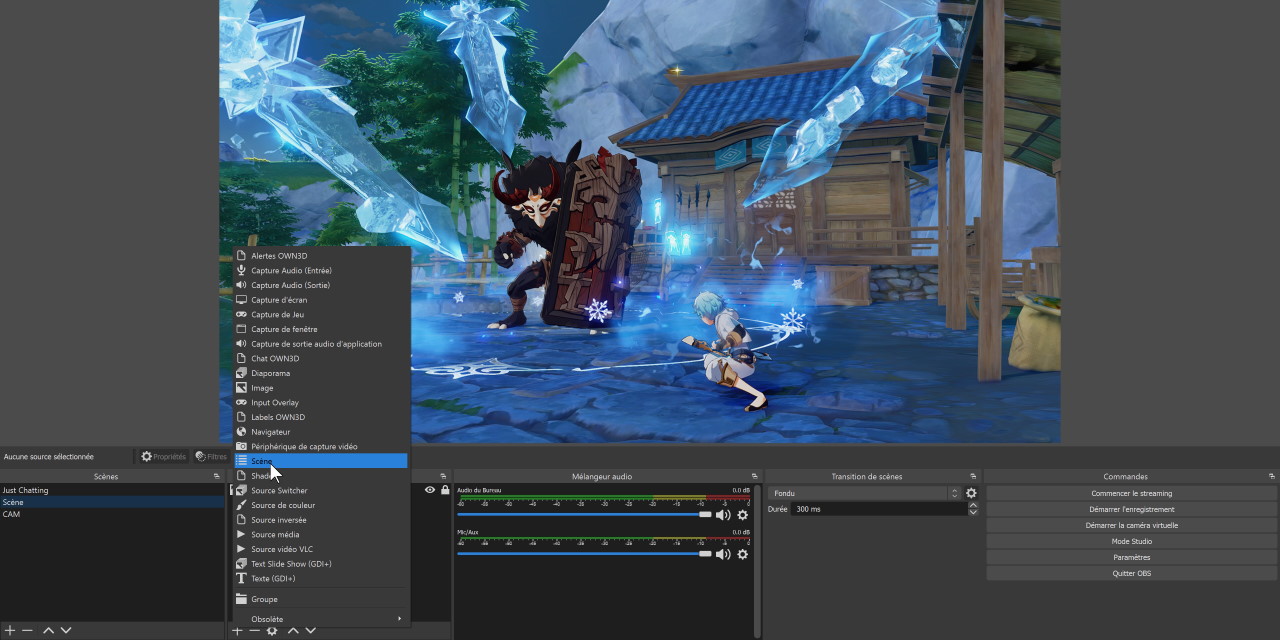The image size is (1280, 640).
Task: Toggle source visibility eye icon
Action: click(430, 490)
